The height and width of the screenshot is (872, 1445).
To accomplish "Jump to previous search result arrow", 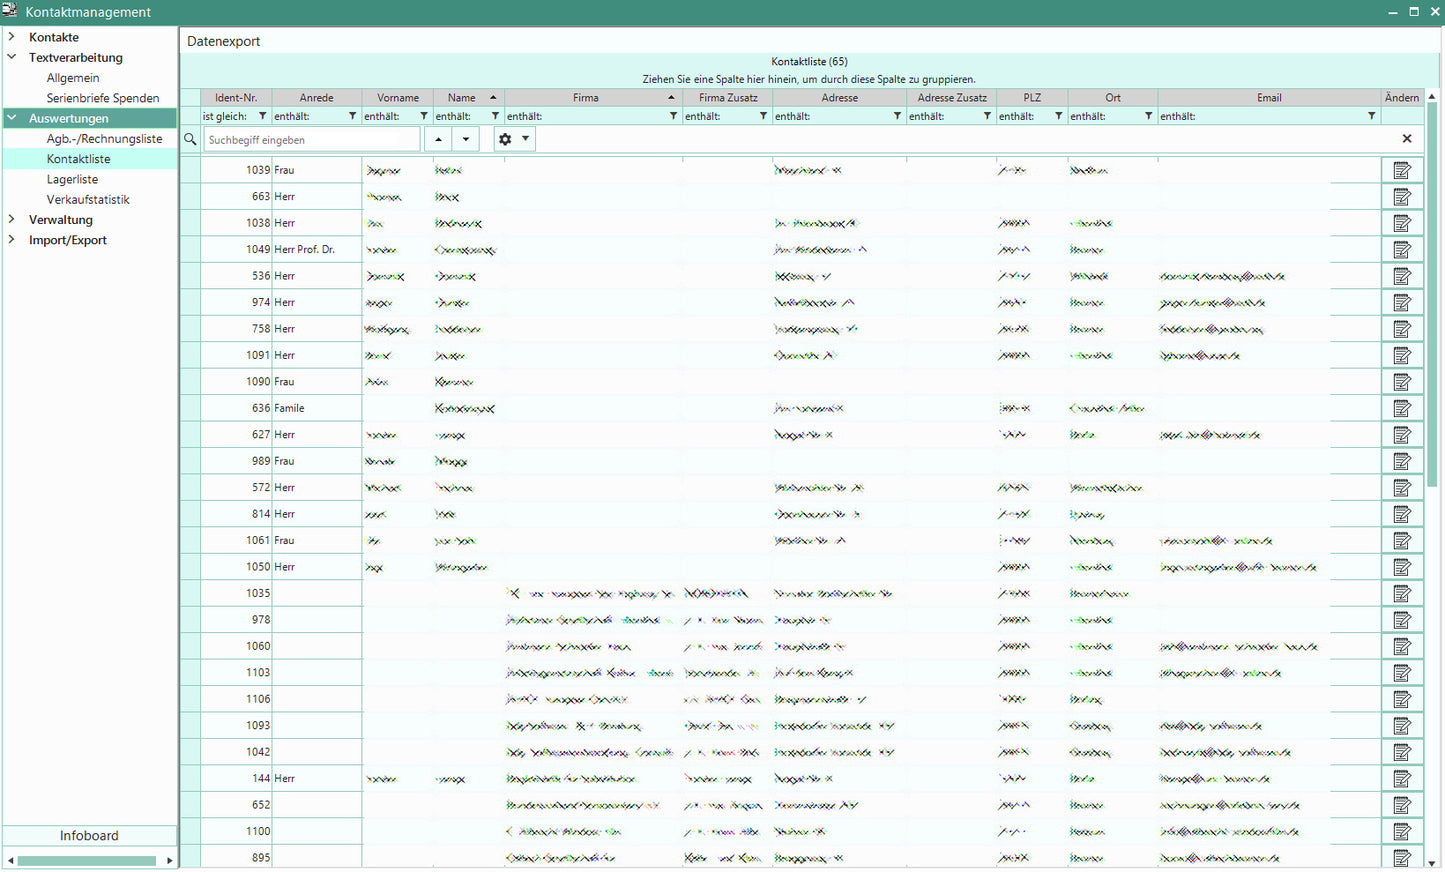I will click(x=438, y=140).
